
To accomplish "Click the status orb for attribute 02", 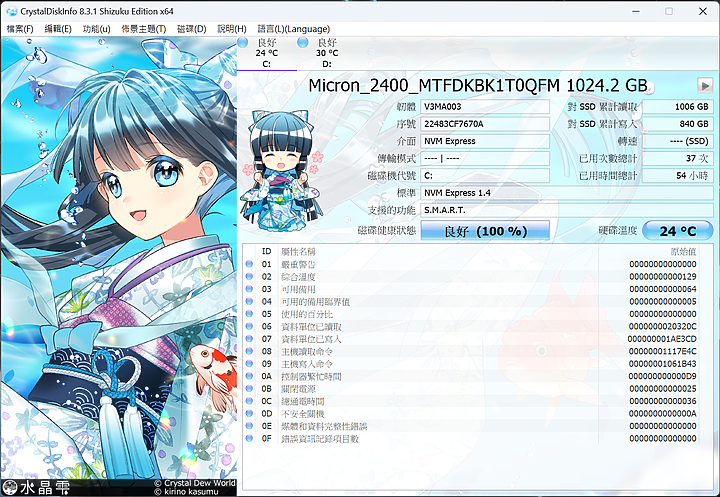I will 249,277.
